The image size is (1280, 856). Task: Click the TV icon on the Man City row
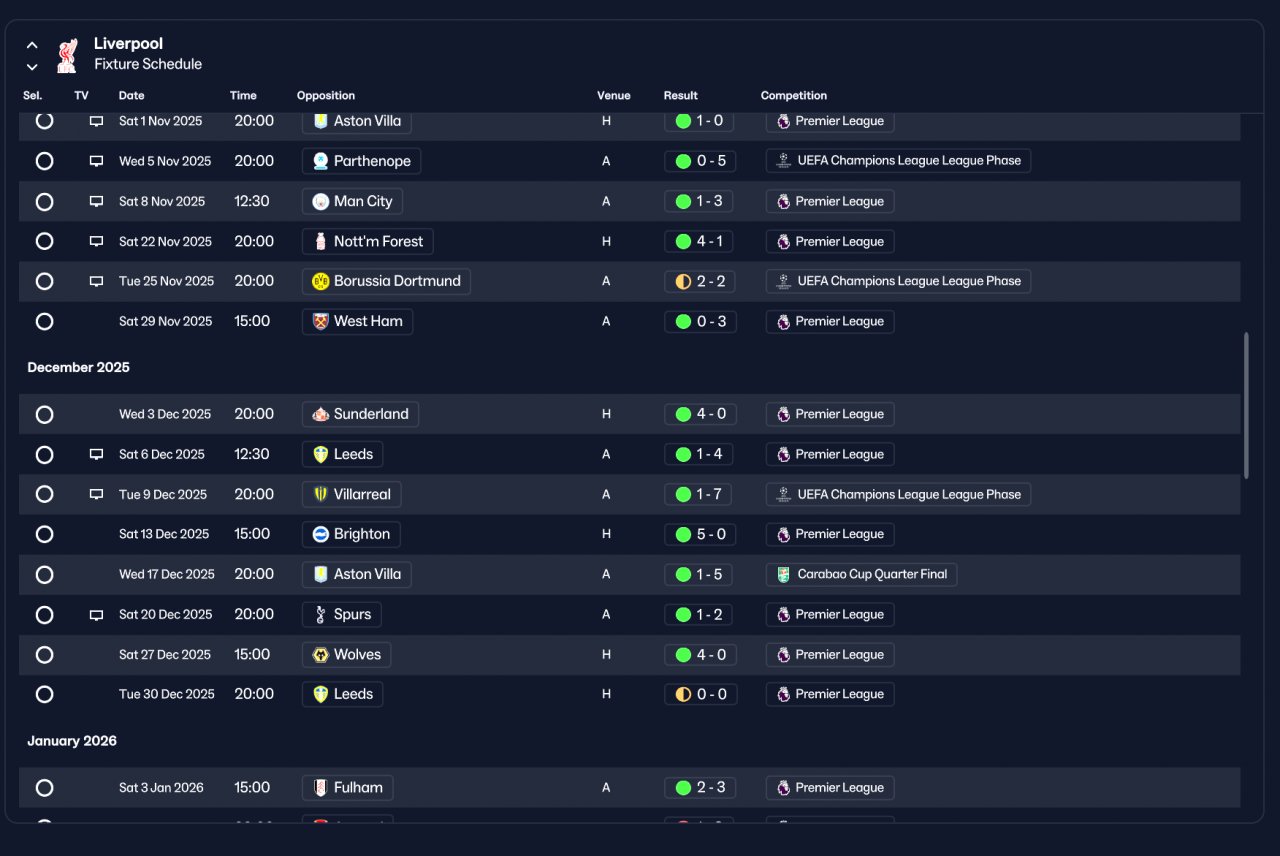coord(96,201)
